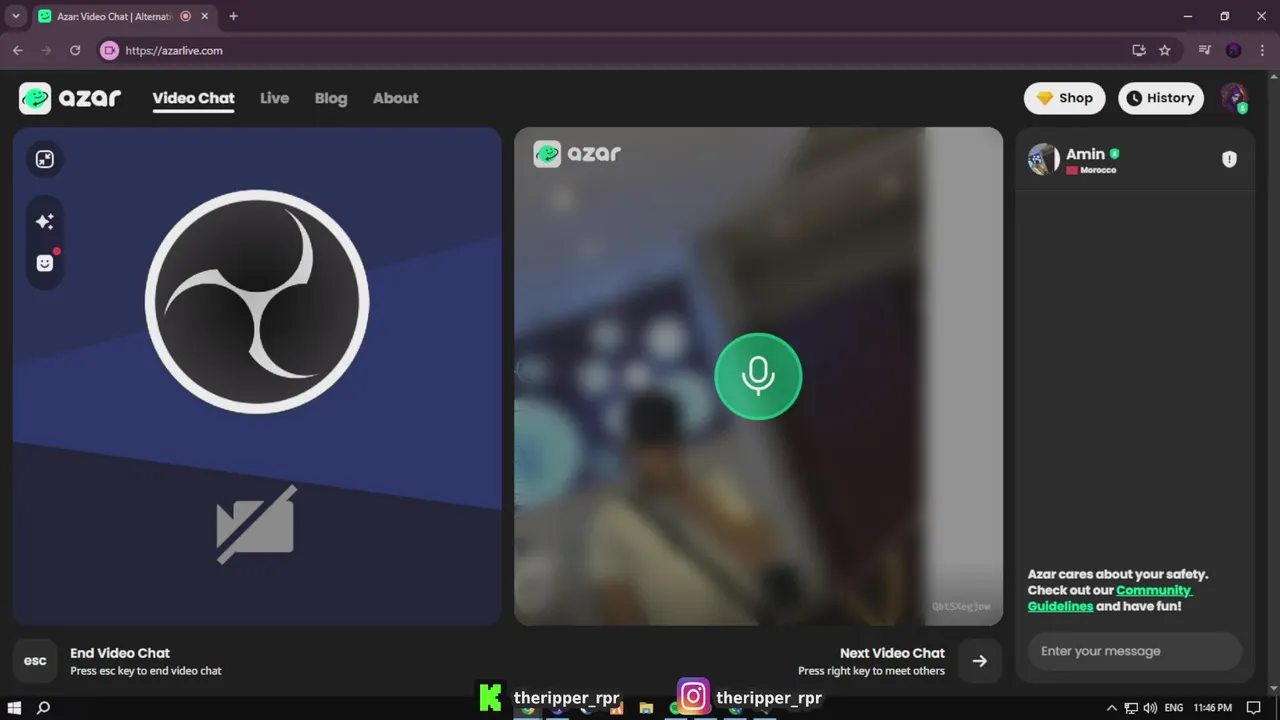
Task: Click the End Video Chat label
Action: coord(120,653)
